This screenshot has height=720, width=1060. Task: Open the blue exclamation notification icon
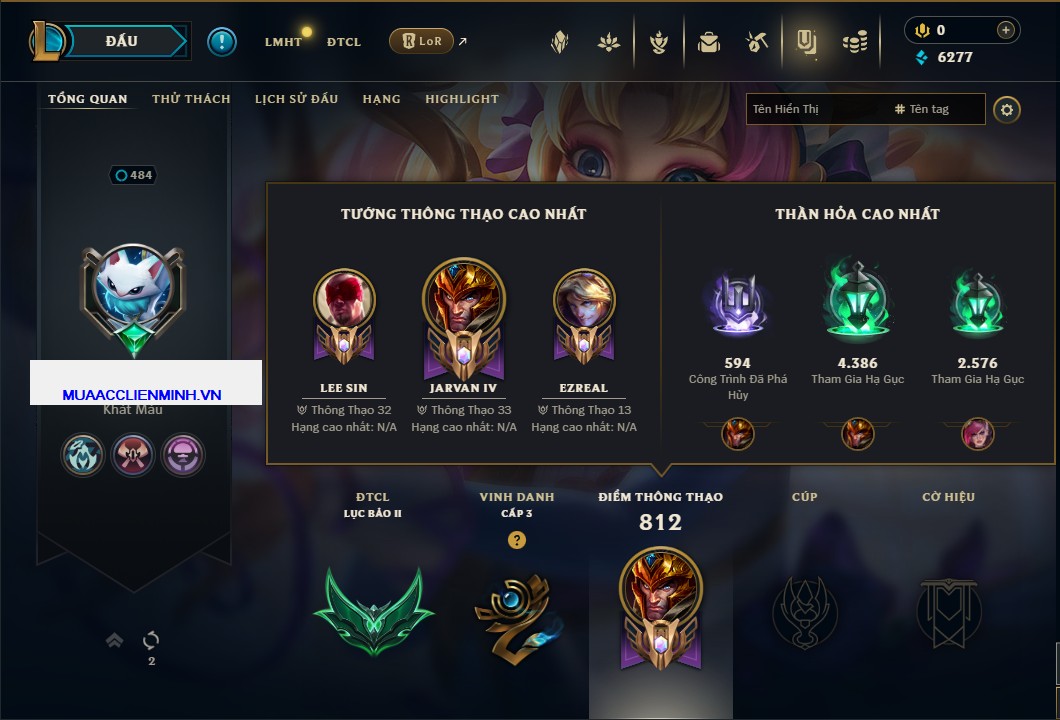(222, 42)
